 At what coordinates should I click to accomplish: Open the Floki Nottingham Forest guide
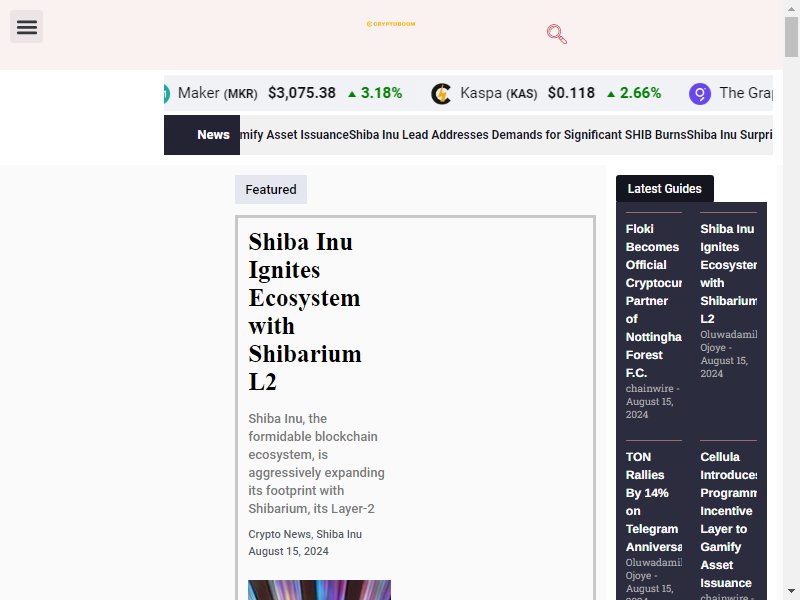pos(654,301)
